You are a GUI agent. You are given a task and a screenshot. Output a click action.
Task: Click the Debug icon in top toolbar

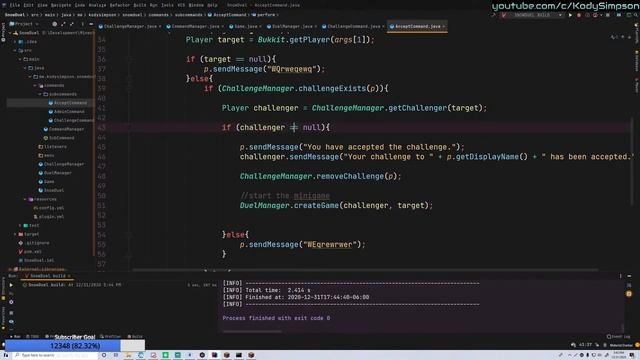(579, 15)
